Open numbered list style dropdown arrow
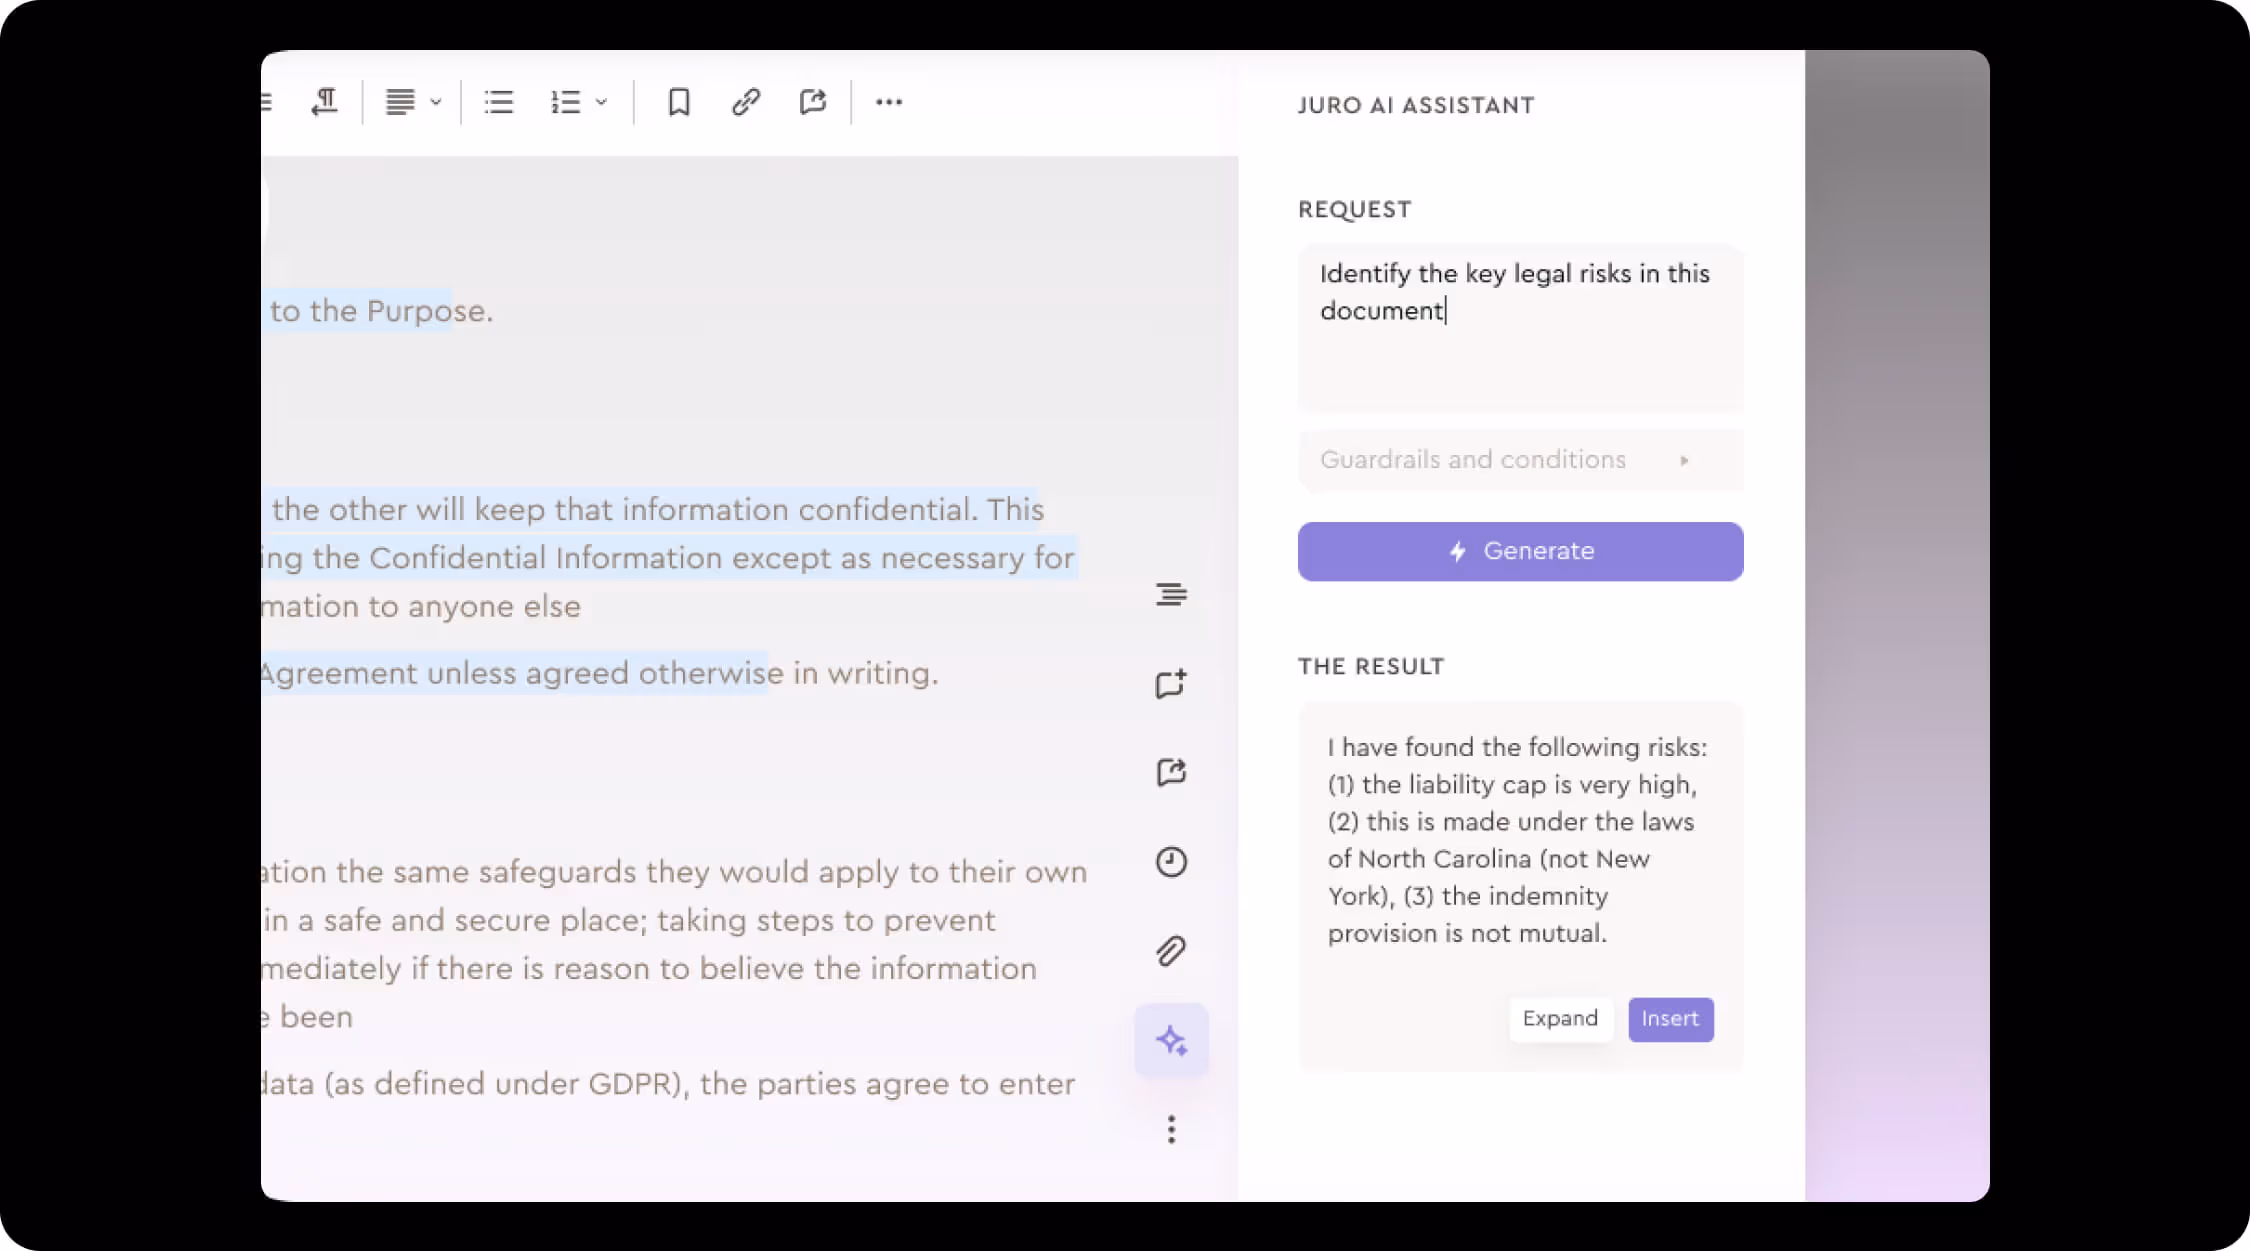 pos(601,102)
